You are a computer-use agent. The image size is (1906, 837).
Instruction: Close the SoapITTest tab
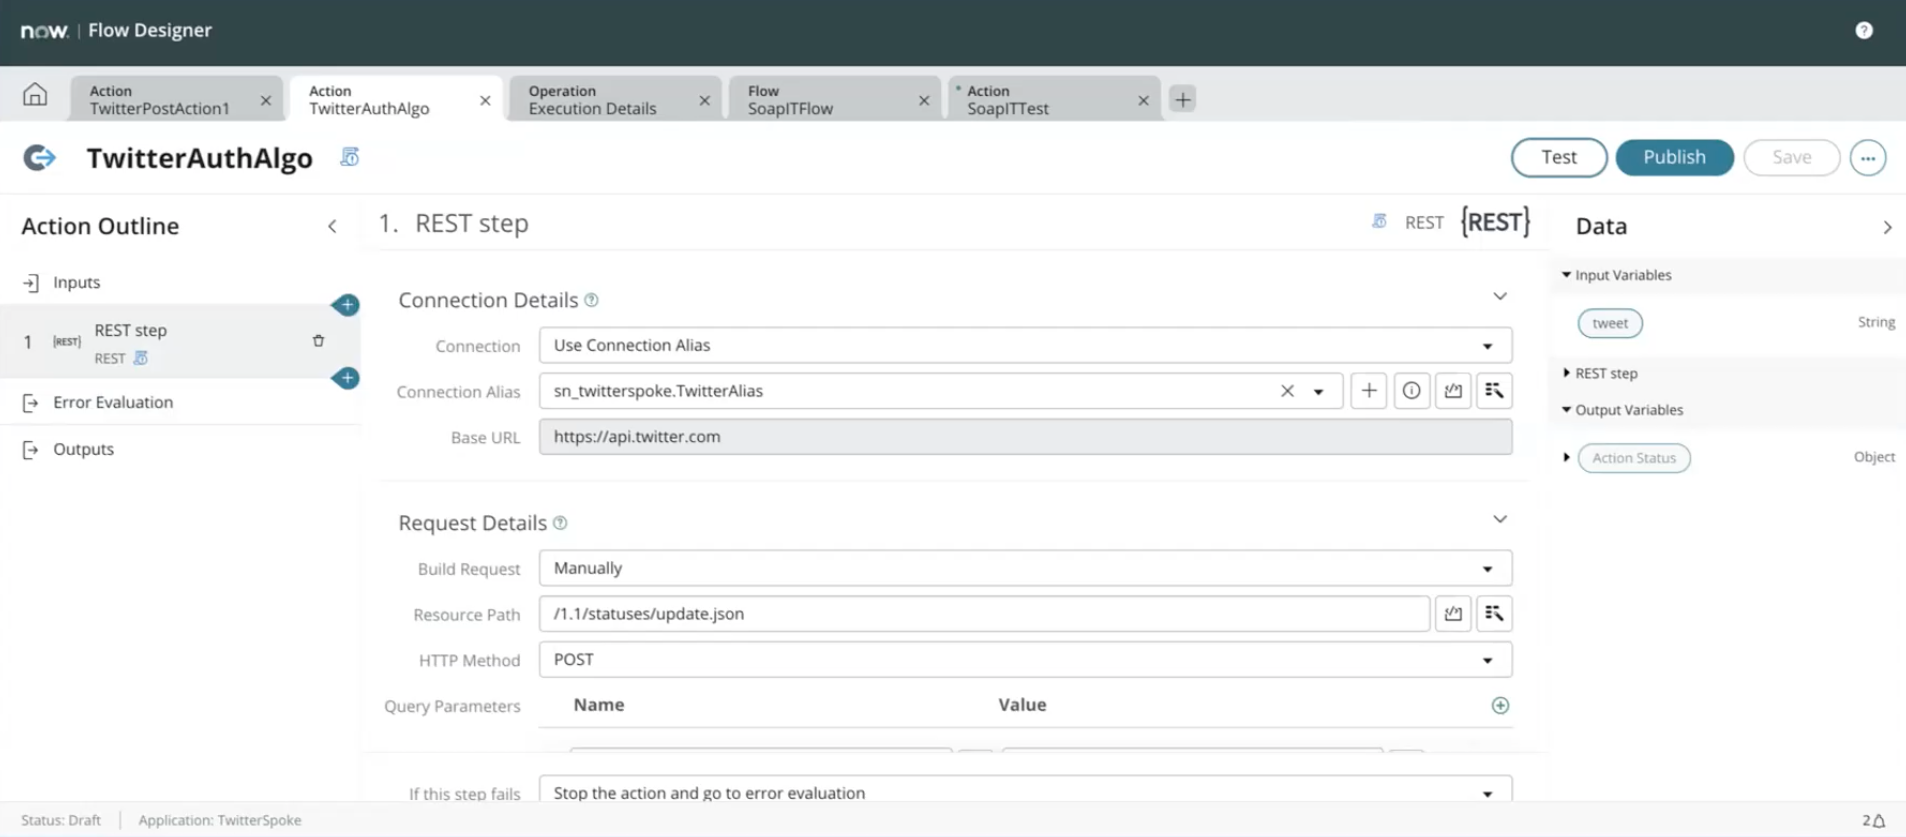1143,100
